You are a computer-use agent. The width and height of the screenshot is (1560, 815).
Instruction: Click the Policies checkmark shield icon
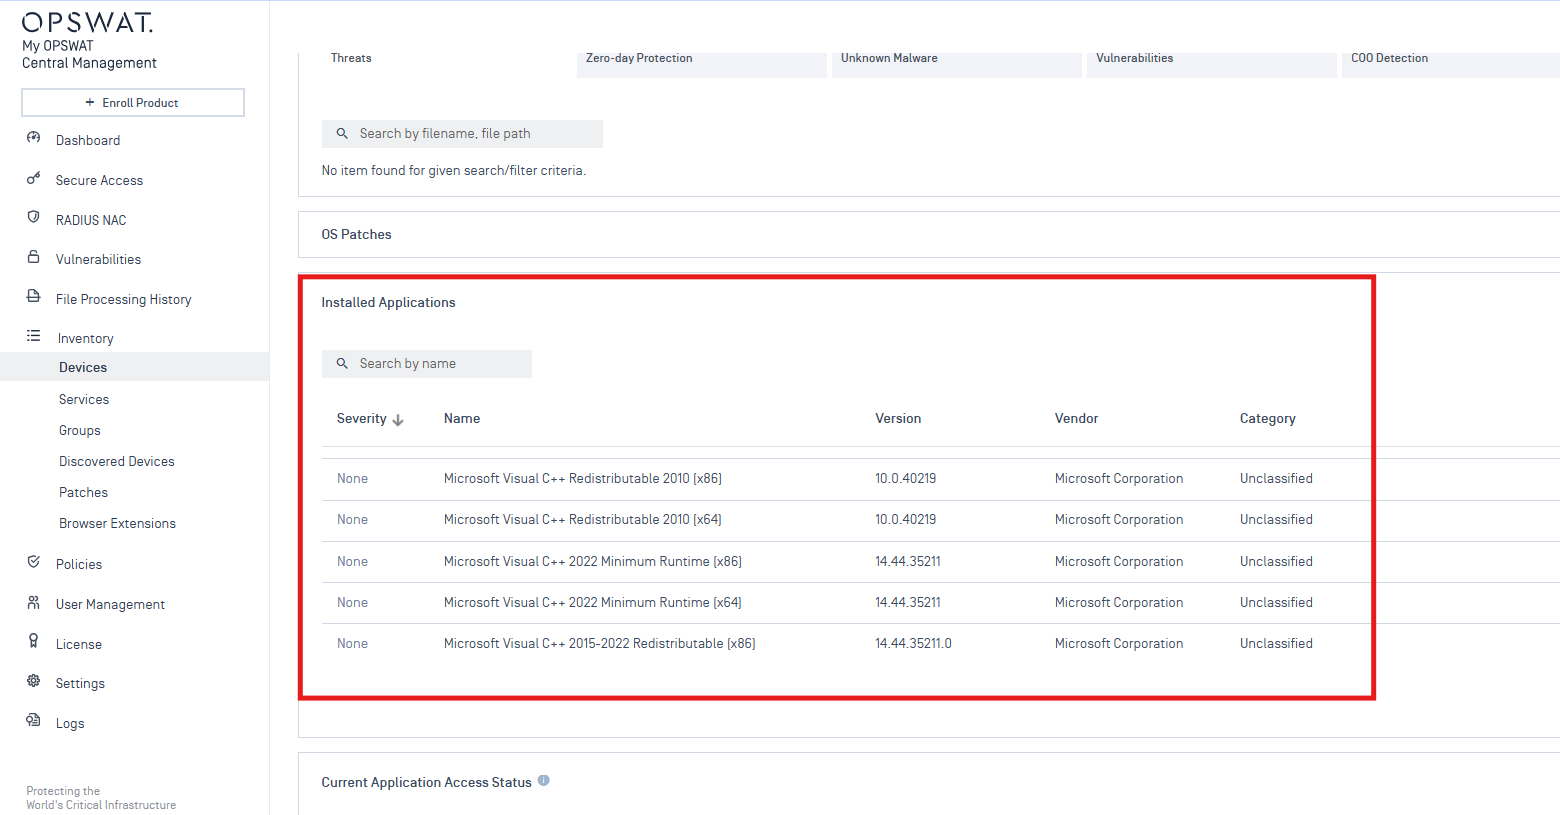point(33,563)
